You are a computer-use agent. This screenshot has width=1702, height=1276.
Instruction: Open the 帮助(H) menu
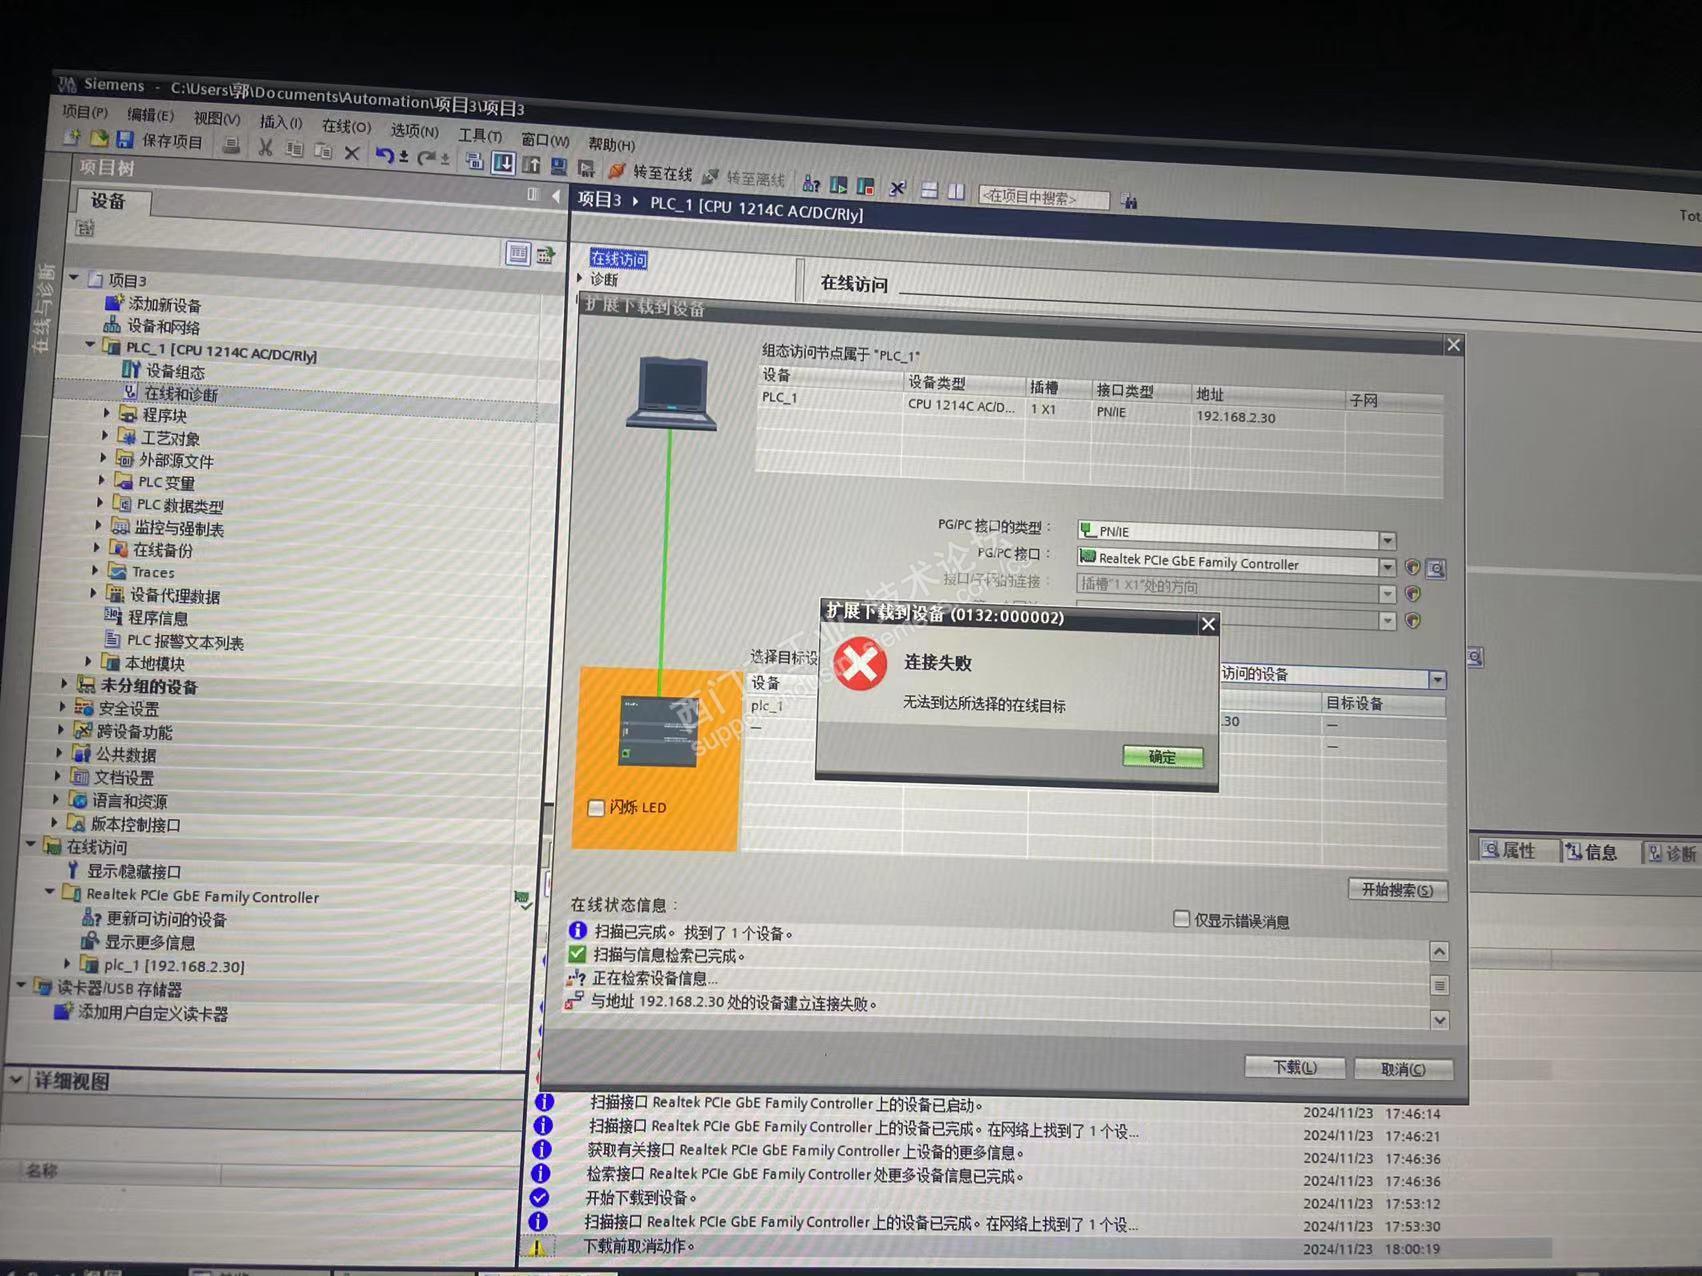(x=611, y=144)
